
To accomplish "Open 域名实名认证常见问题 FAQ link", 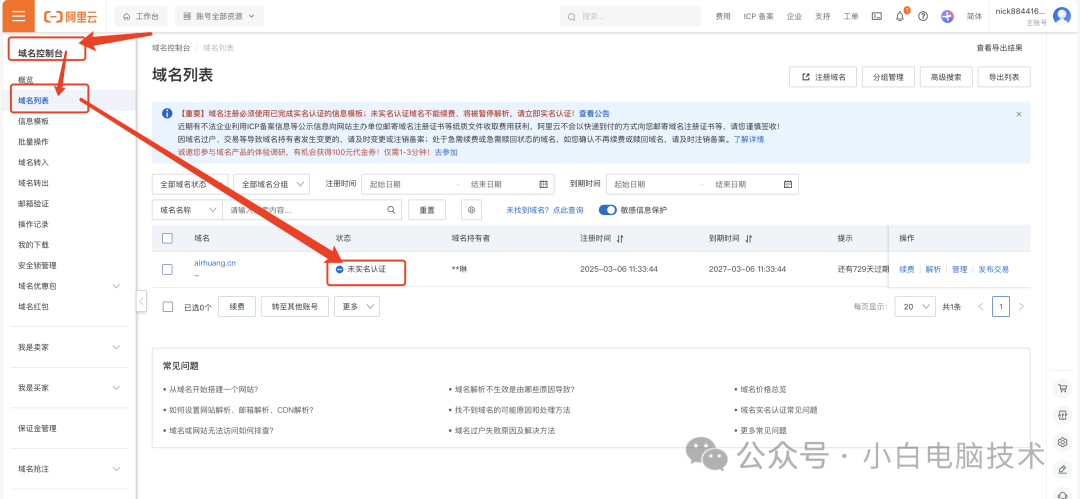I will click(x=778, y=409).
